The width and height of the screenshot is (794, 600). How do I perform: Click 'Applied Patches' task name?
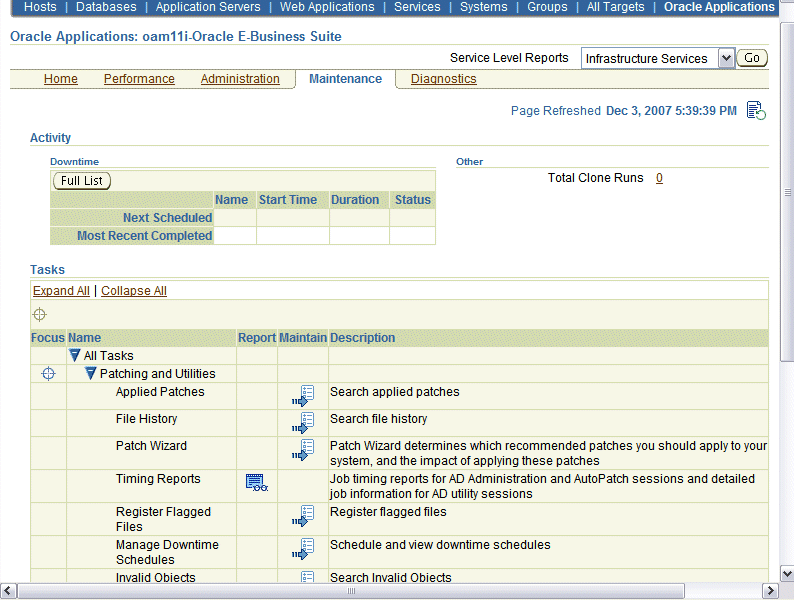pos(160,392)
